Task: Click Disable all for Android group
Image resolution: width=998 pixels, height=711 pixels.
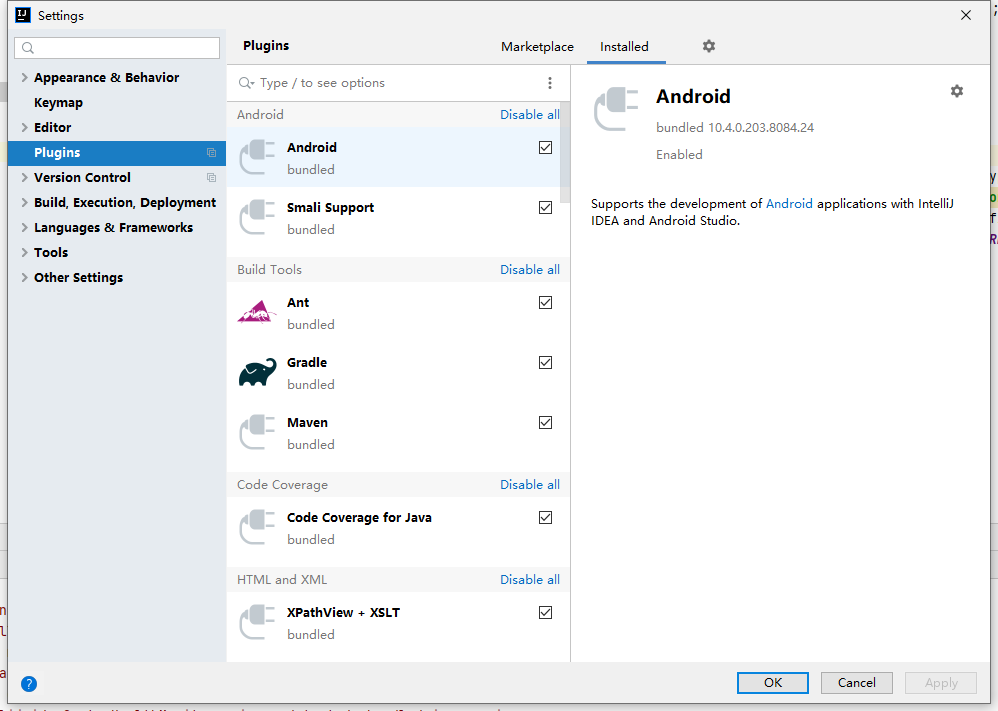Action: point(530,115)
